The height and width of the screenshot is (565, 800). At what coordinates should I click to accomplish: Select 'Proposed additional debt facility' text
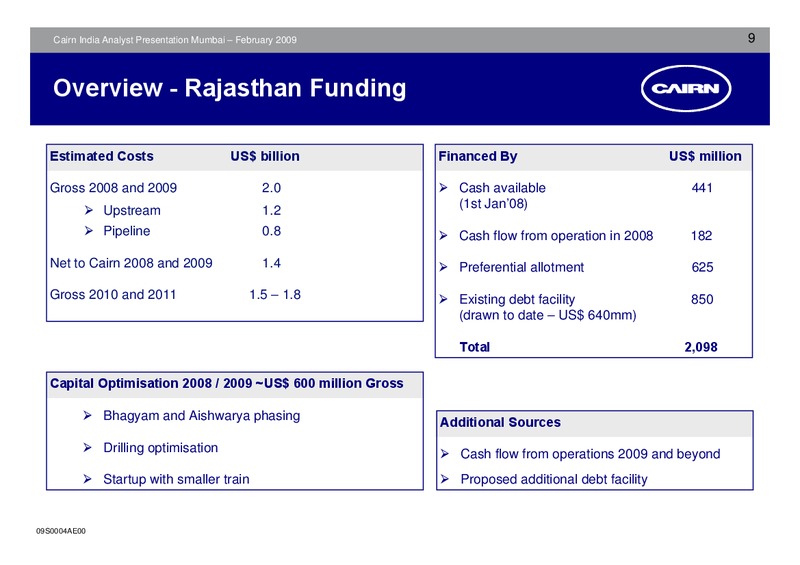pos(554,479)
